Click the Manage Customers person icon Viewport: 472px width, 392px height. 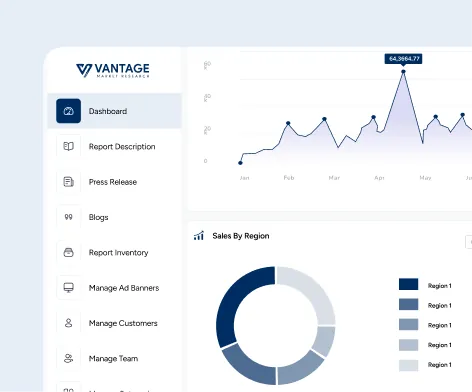coord(68,323)
